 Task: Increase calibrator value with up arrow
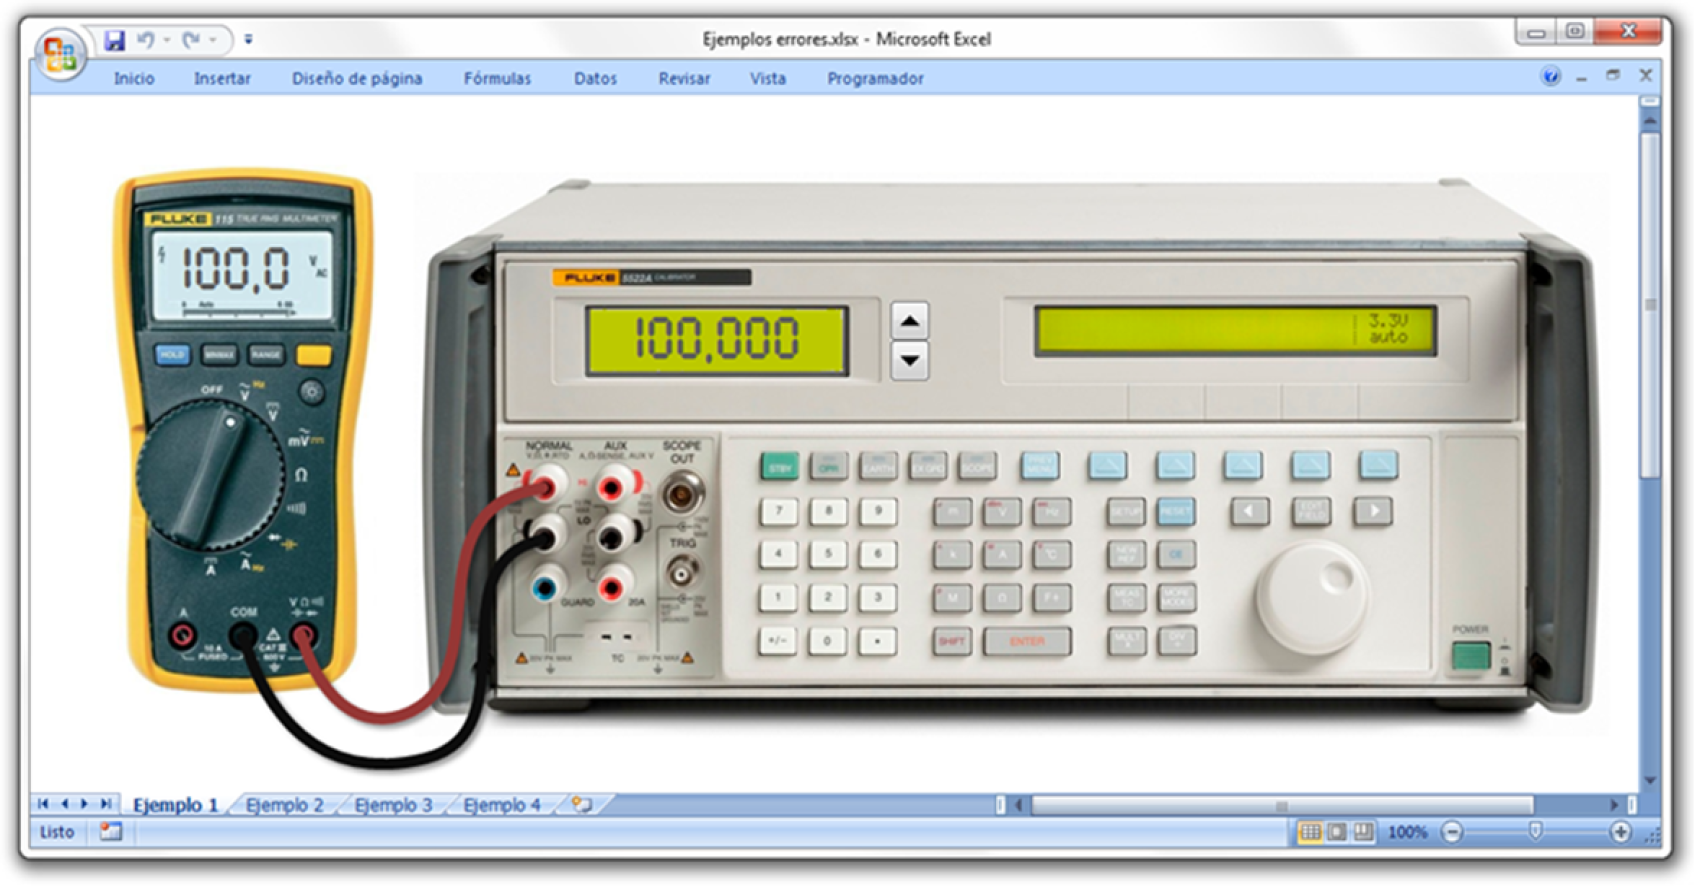coord(909,321)
